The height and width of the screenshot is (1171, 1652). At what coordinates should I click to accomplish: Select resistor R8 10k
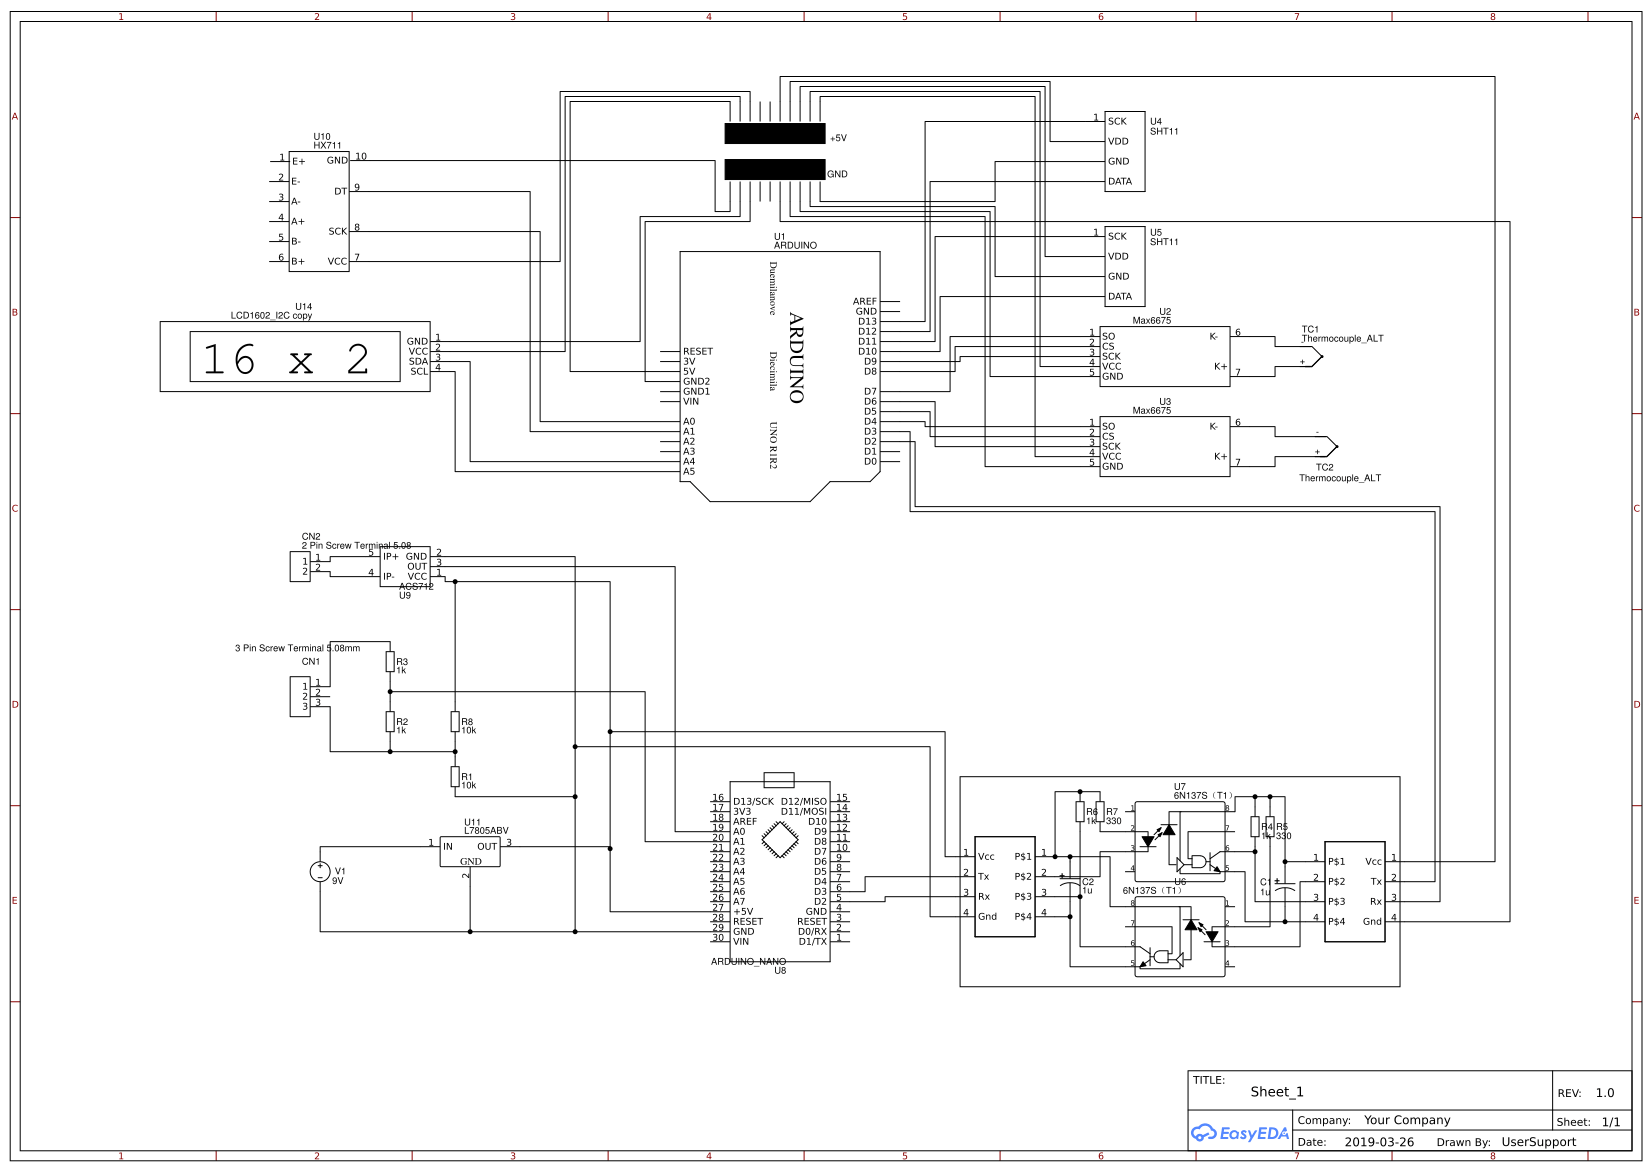click(455, 722)
